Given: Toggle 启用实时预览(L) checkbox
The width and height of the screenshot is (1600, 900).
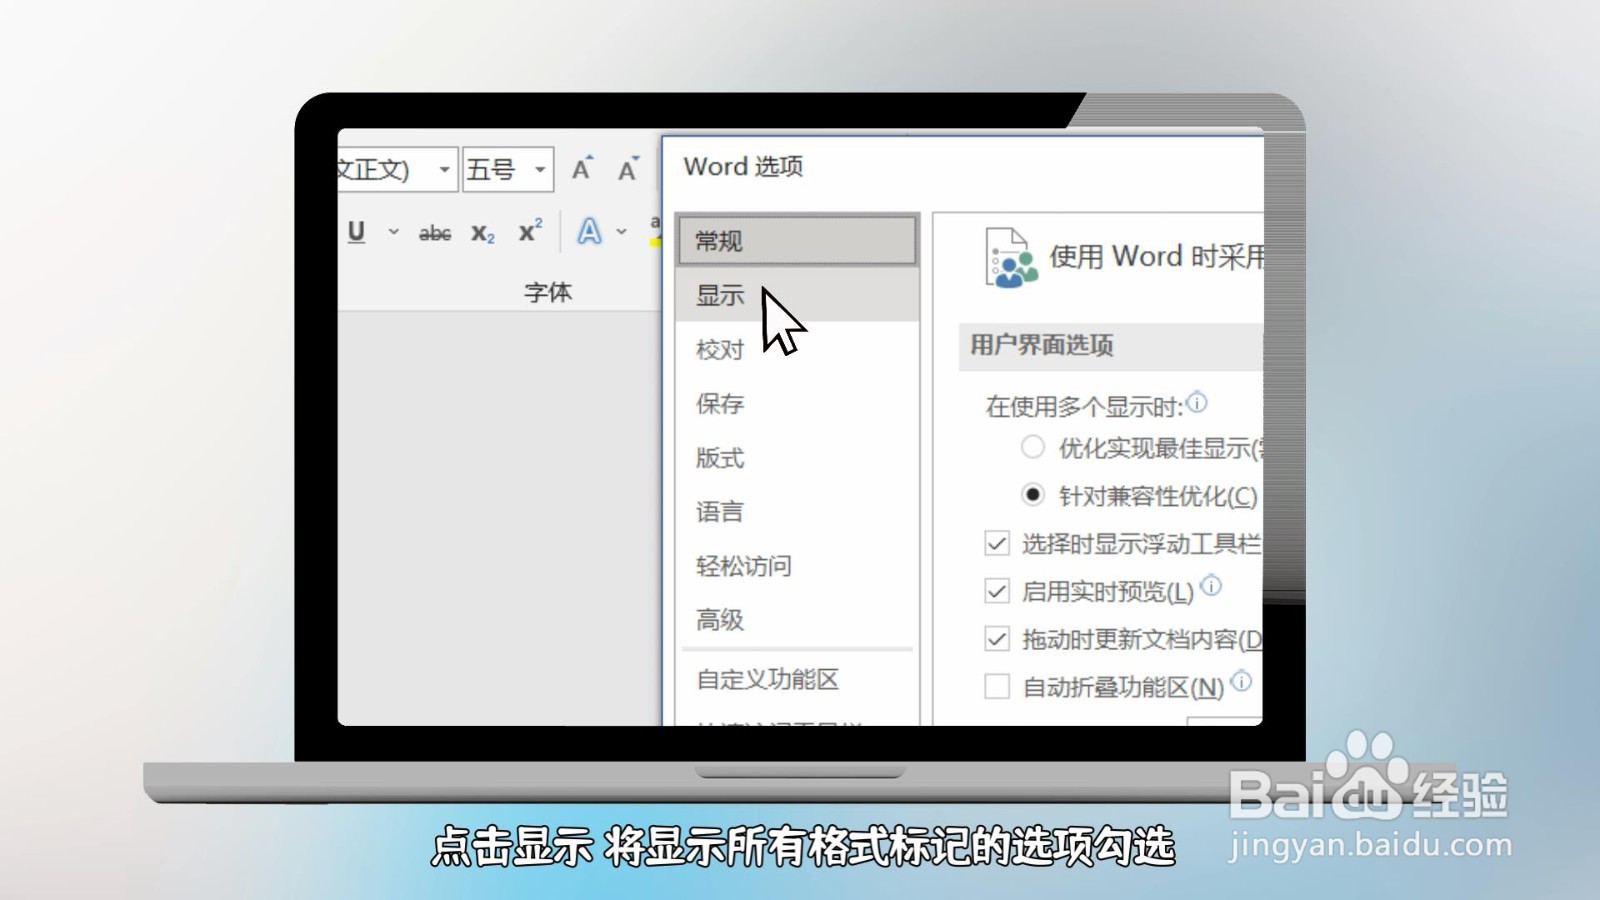Looking at the screenshot, I should pos(997,591).
